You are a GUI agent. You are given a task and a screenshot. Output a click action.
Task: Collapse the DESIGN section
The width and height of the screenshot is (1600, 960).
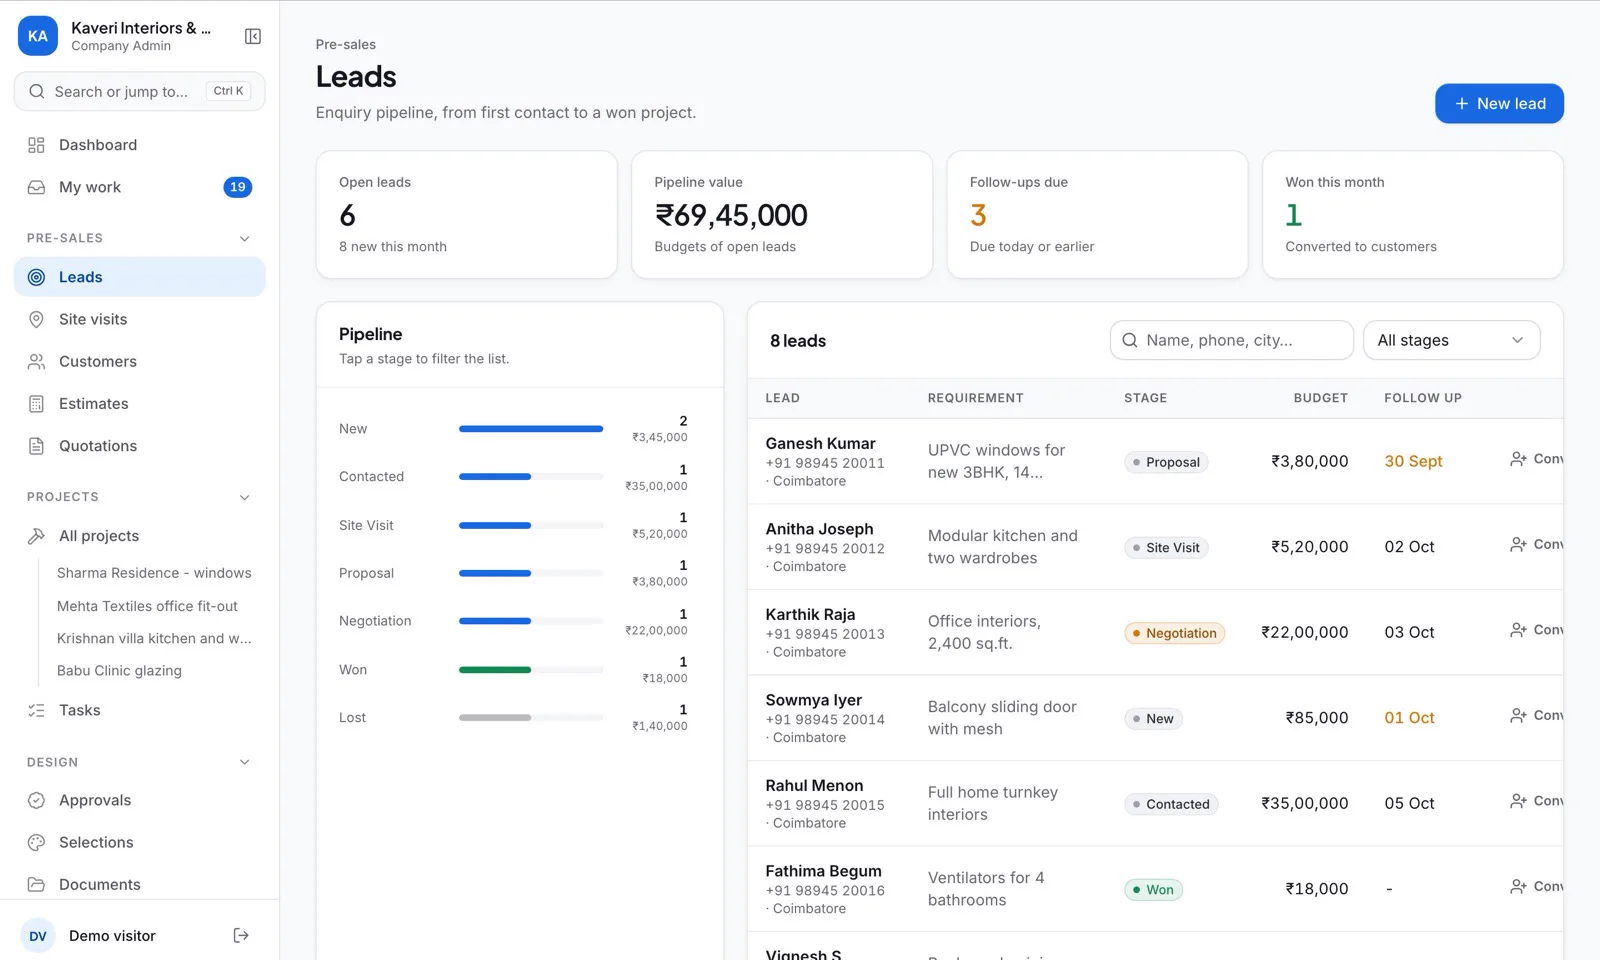coord(245,762)
